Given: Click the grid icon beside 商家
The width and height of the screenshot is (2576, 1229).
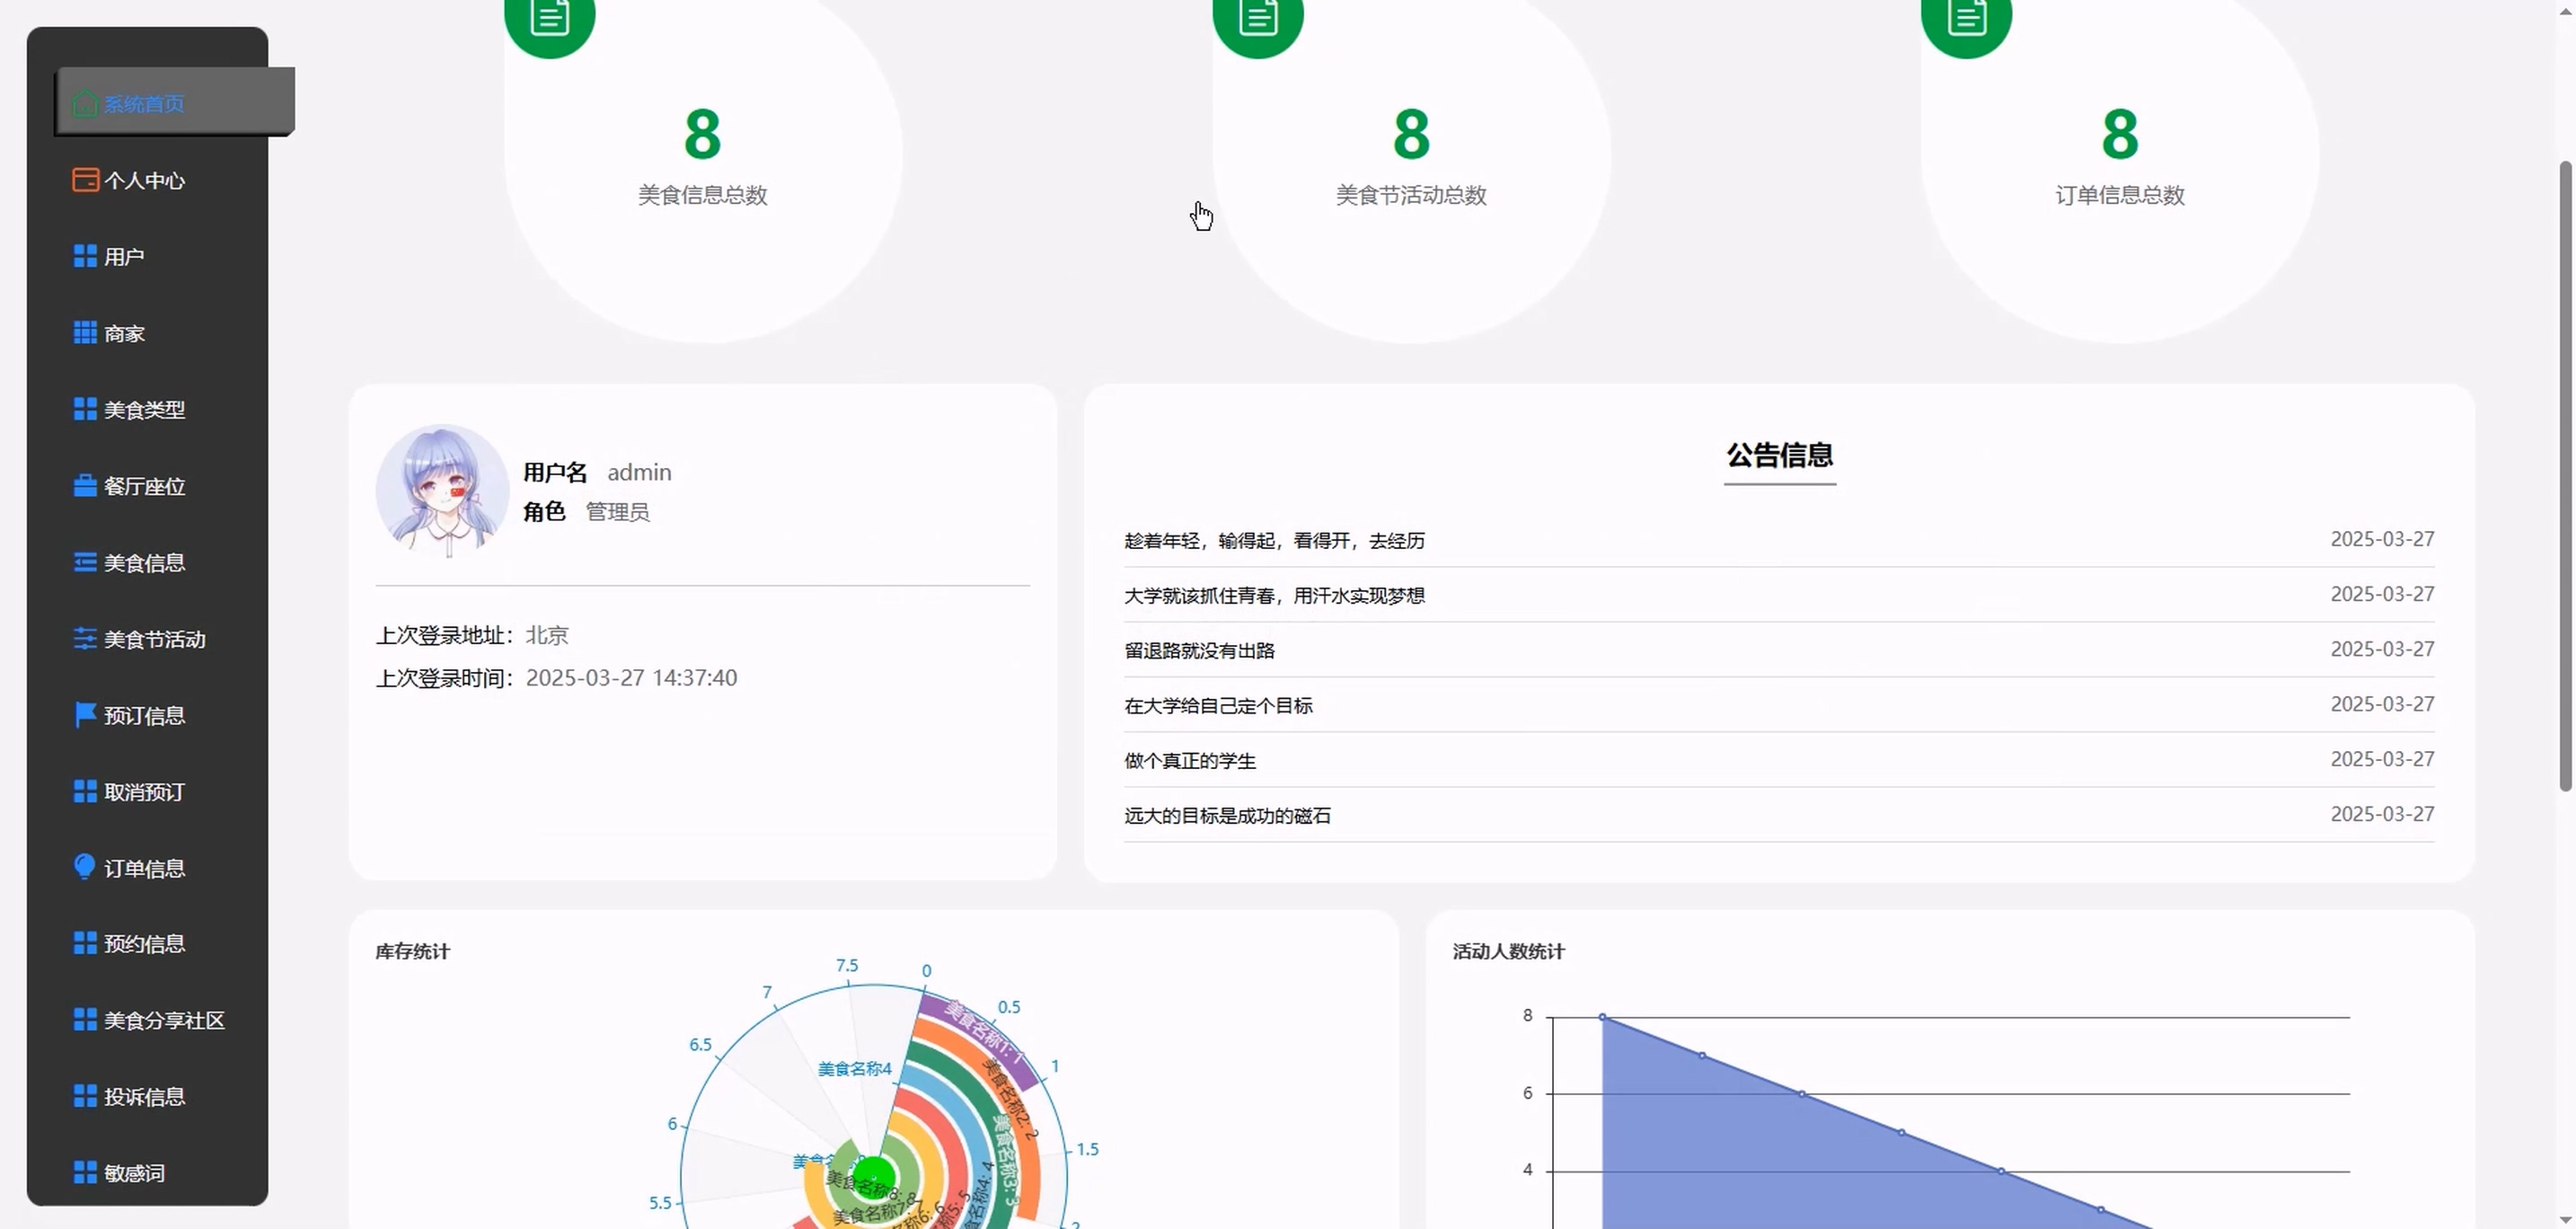Looking at the screenshot, I should coord(85,333).
